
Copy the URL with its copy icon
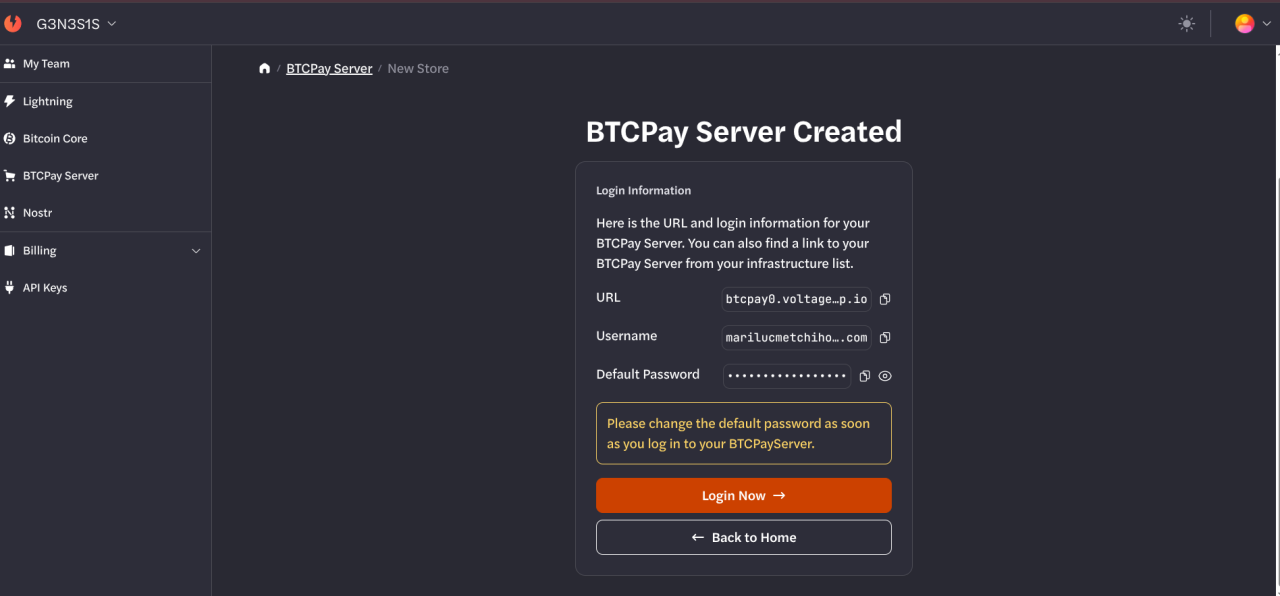click(885, 299)
